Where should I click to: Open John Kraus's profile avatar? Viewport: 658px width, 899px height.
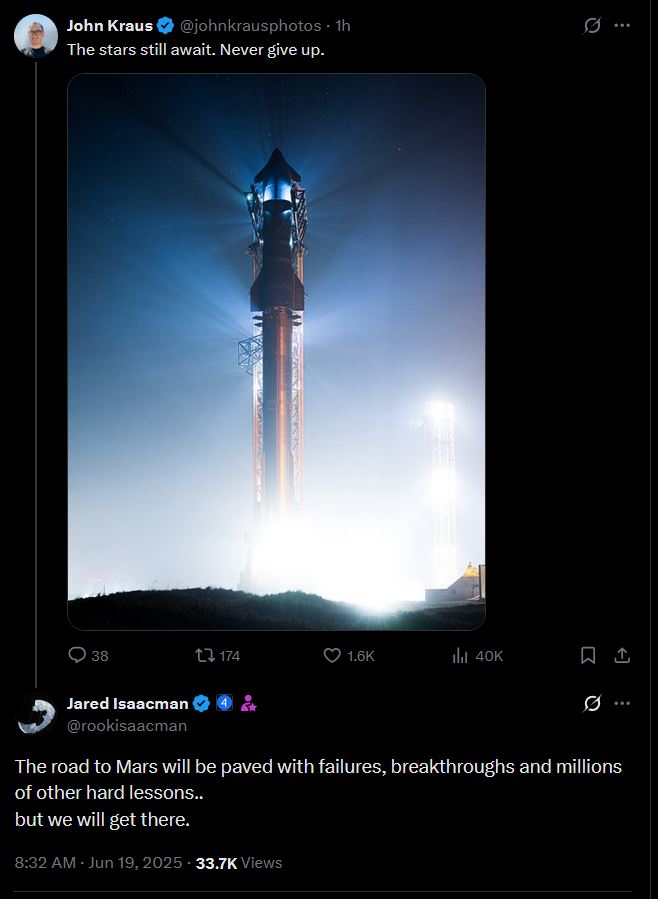click(36, 36)
